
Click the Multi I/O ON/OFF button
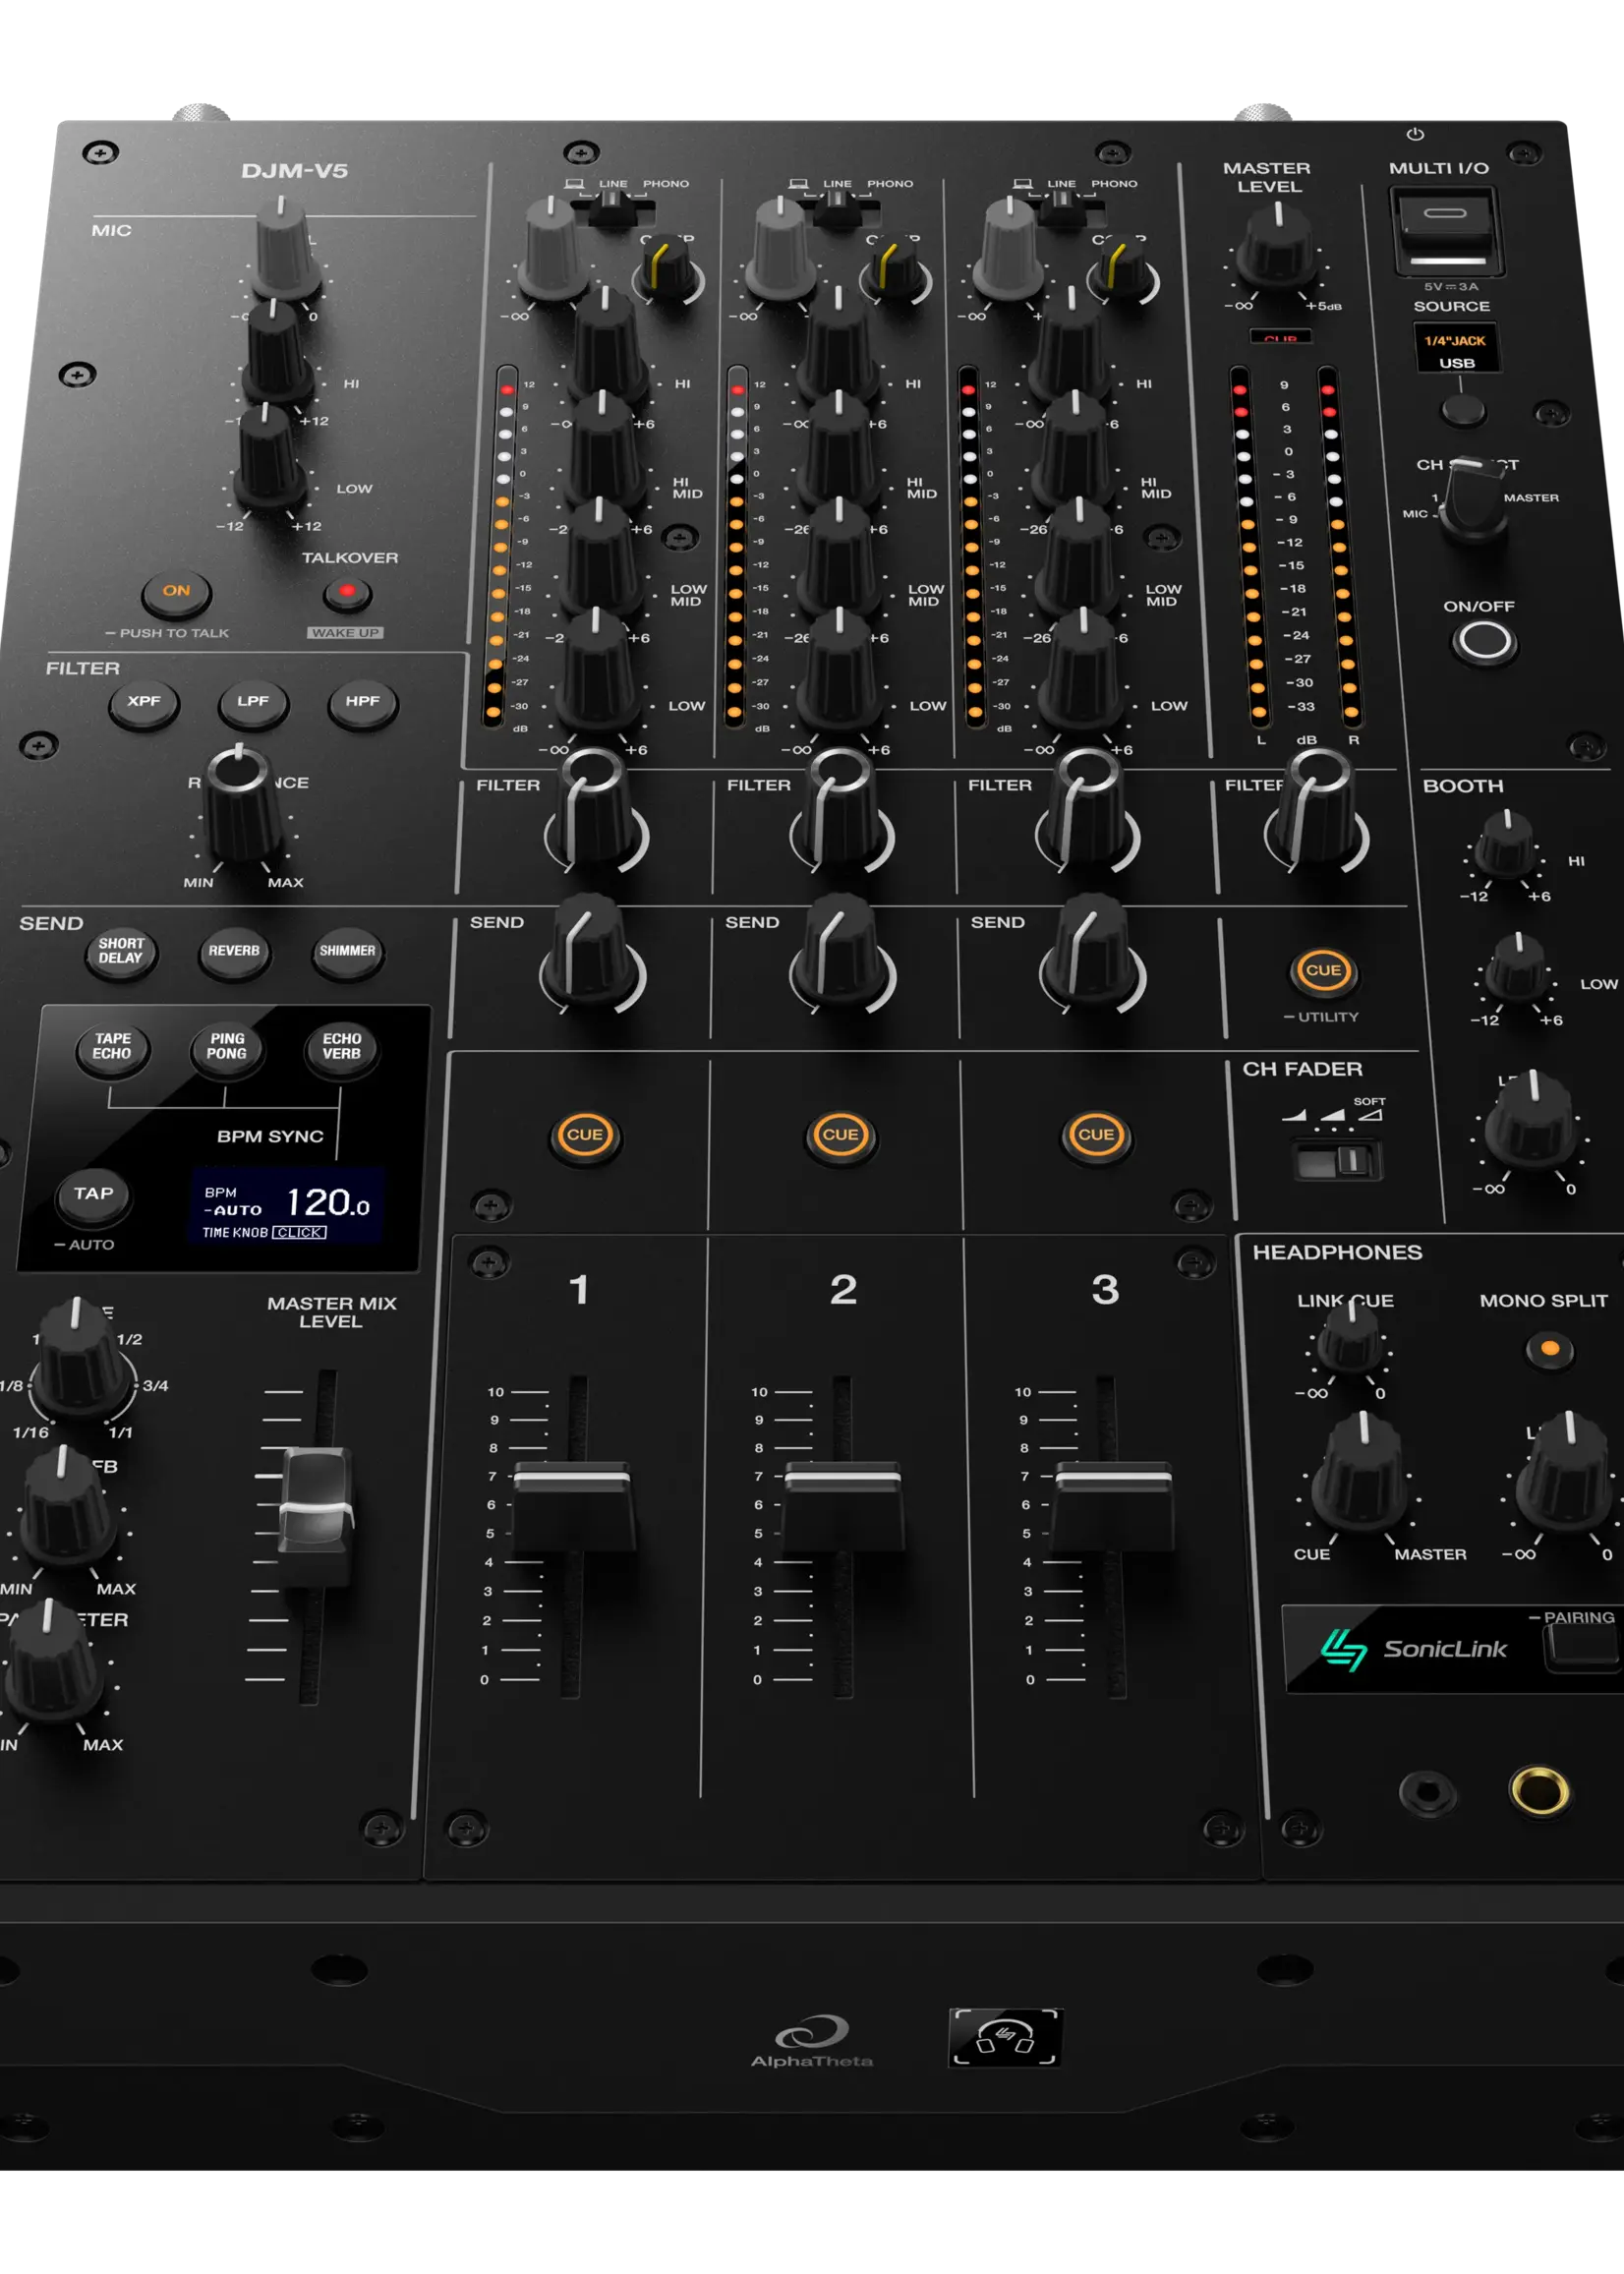[1485, 641]
